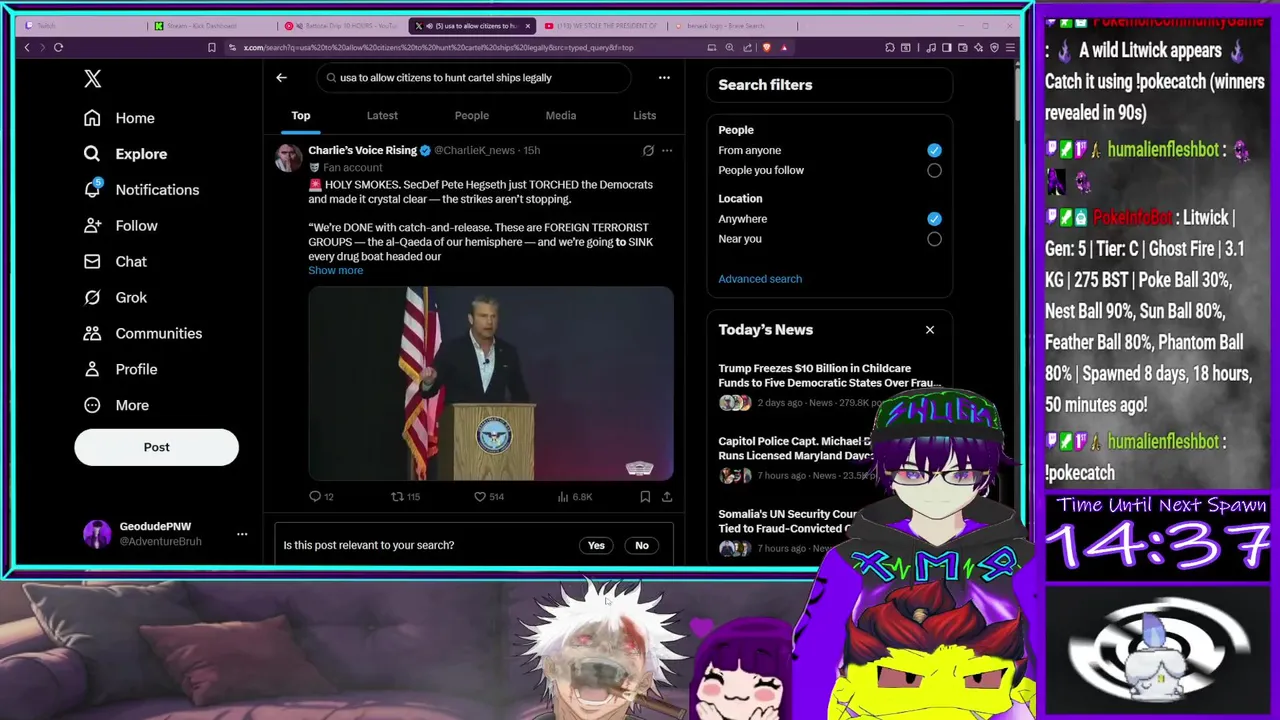Share the Charlie's Voice Rising post

point(667,497)
